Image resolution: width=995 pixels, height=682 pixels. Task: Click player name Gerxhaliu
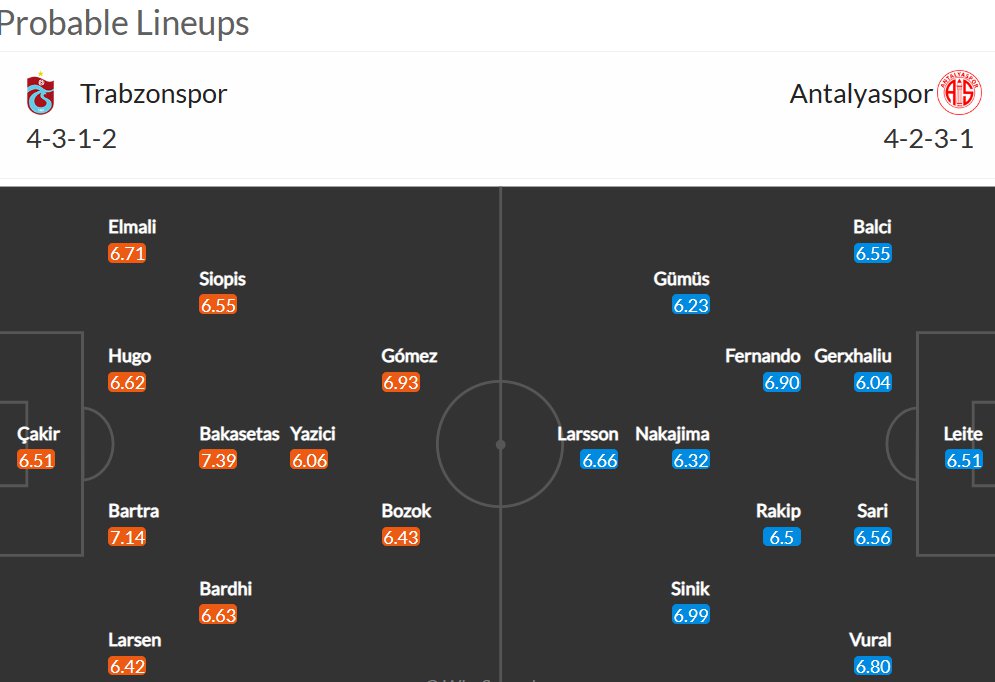coord(853,356)
